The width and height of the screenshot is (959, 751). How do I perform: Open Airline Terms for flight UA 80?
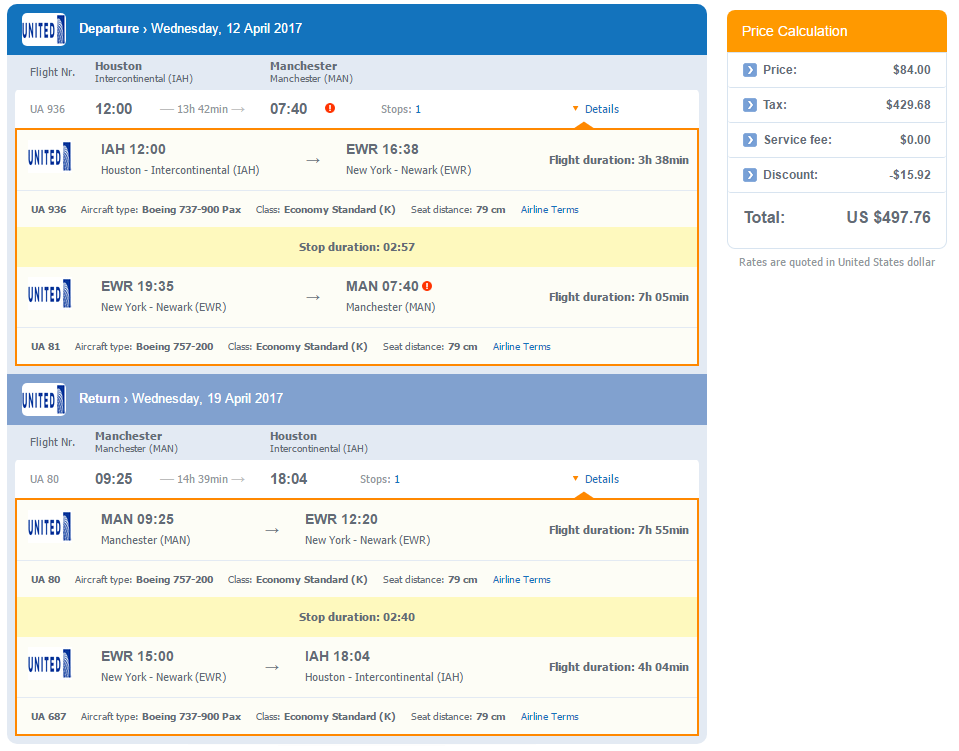(x=521, y=580)
